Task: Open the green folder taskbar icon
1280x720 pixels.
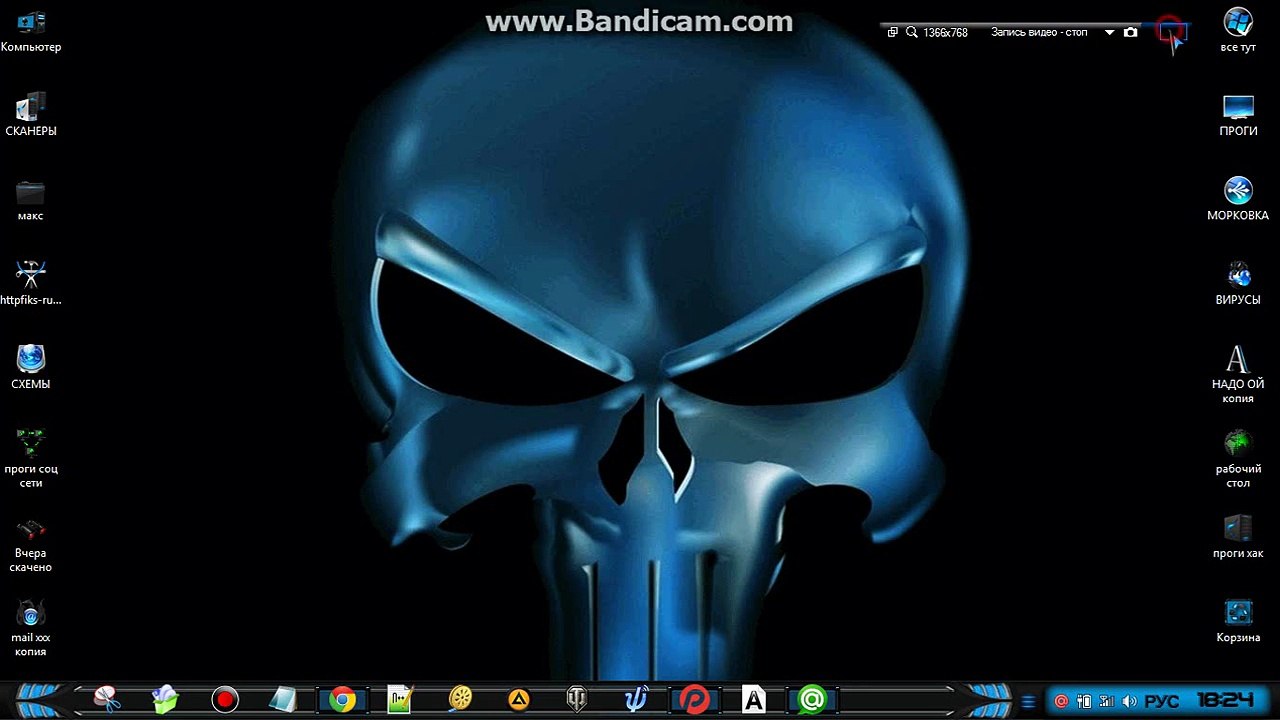Action: [x=165, y=699]
